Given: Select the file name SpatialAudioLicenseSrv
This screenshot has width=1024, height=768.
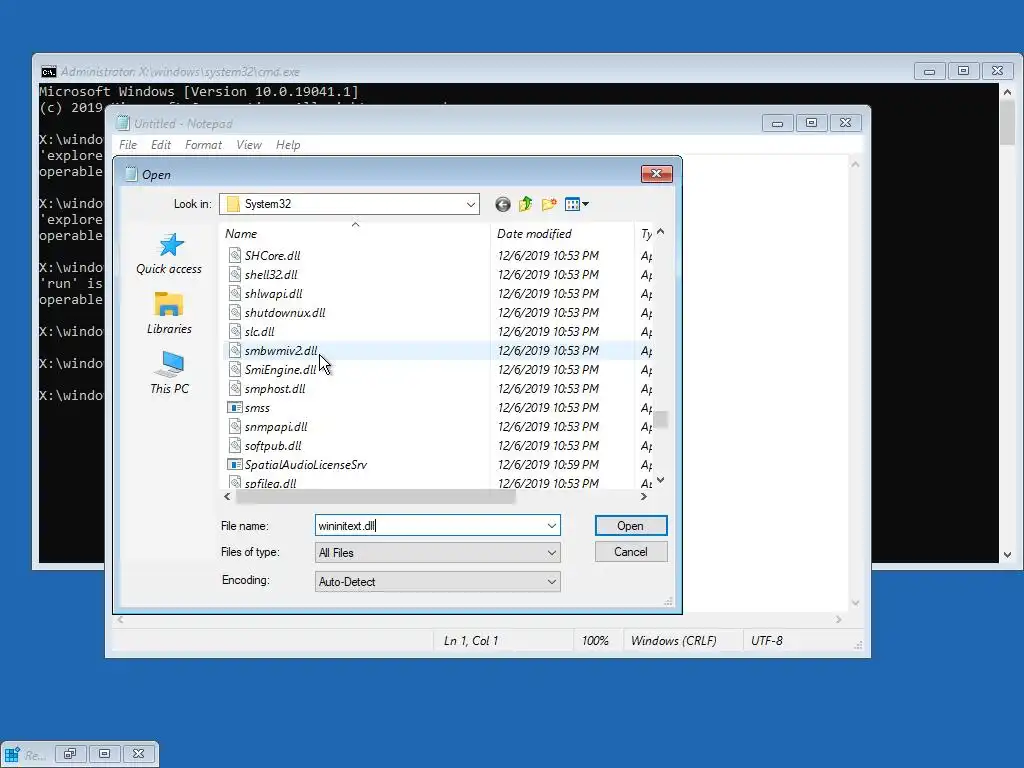Looking at the screenshot, I should tap(306, 464).
